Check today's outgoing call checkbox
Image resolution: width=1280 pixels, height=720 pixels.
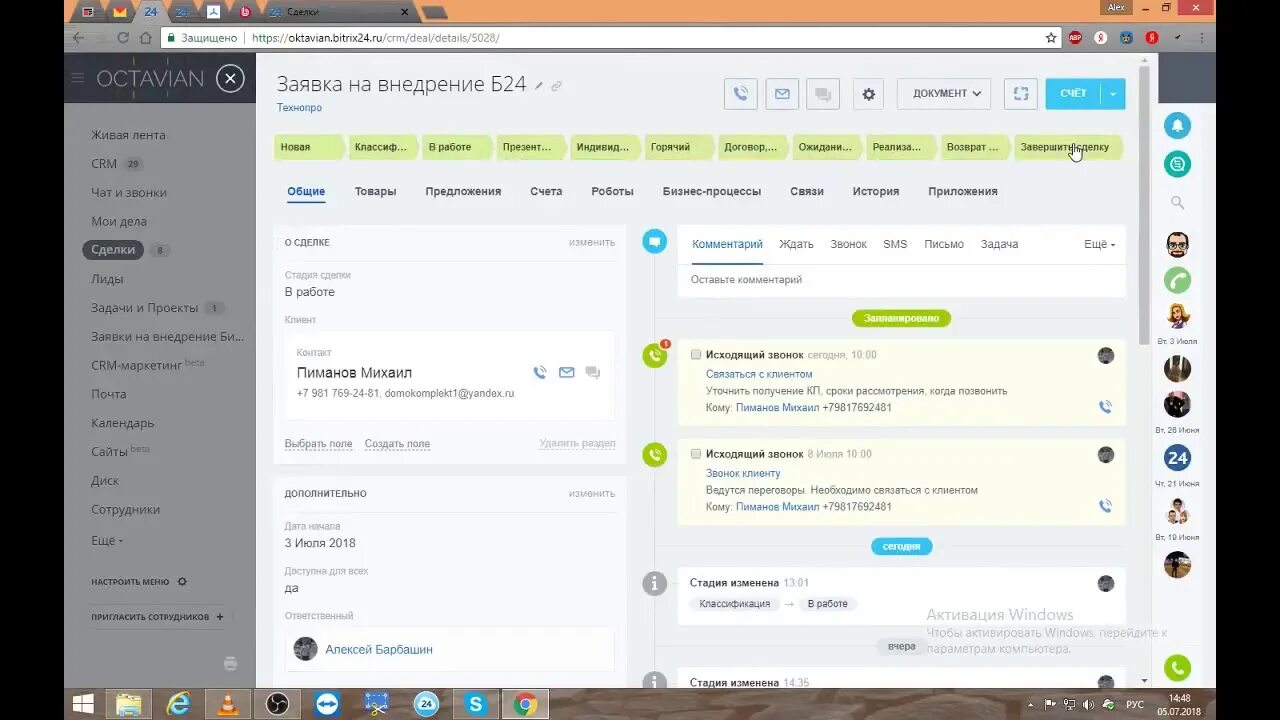pyautogui.click(x=696, y=354)
